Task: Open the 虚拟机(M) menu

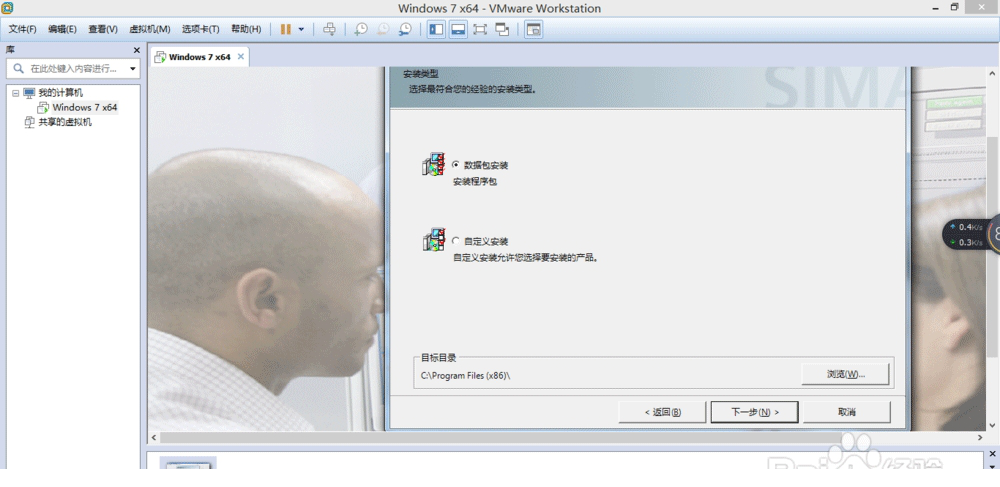Action: [150, 29]
